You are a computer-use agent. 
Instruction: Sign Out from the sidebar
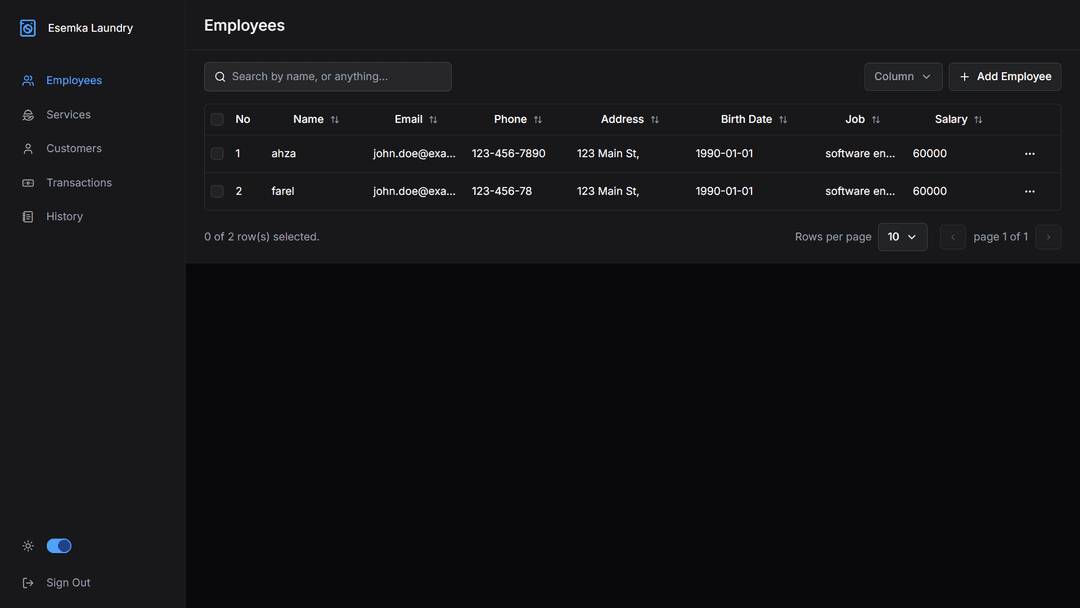[68, 583]
